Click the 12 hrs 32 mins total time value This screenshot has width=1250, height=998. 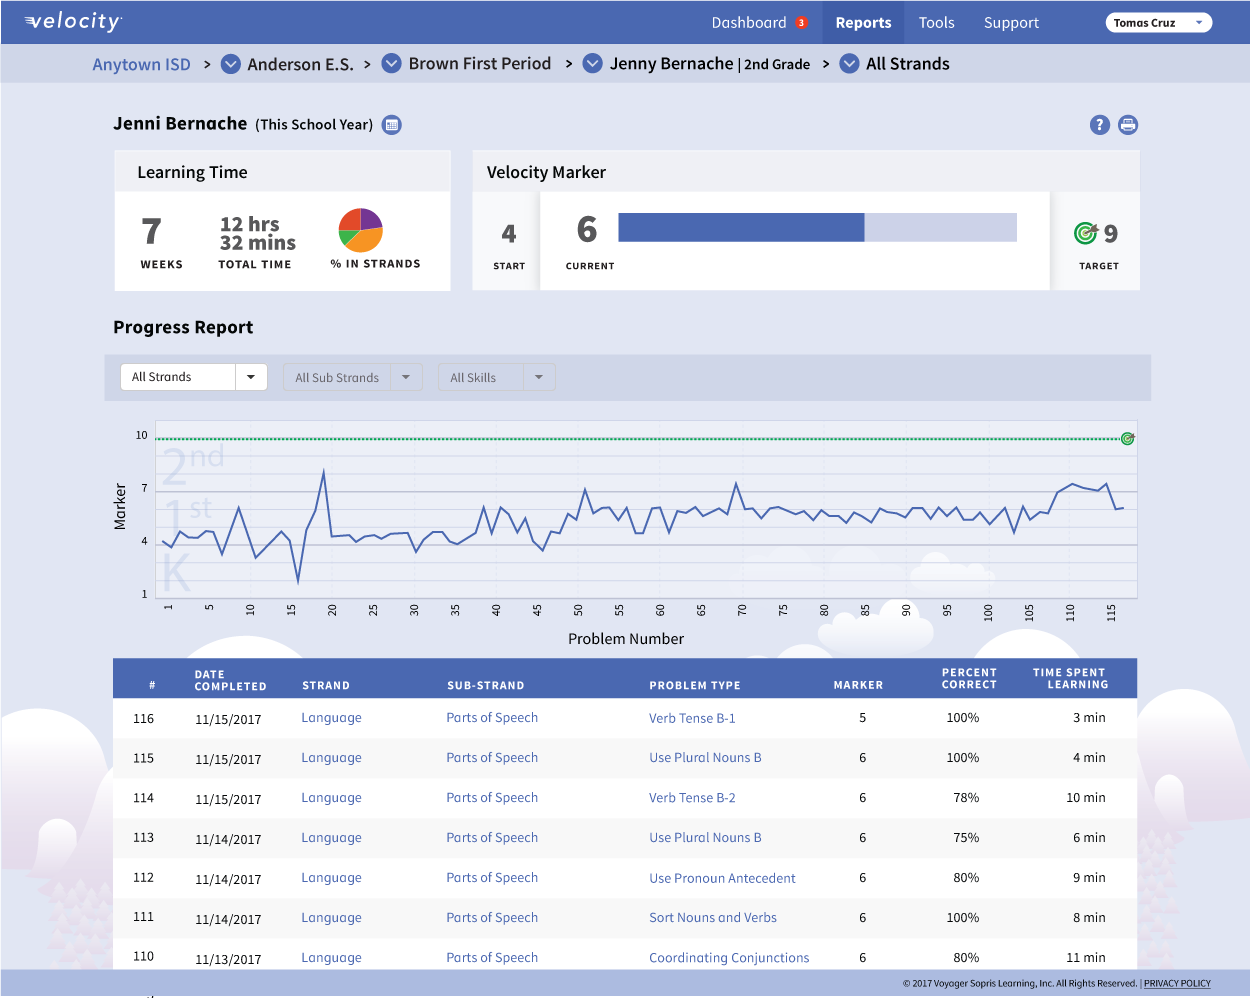pyautogui.click(x=257, y=233)
